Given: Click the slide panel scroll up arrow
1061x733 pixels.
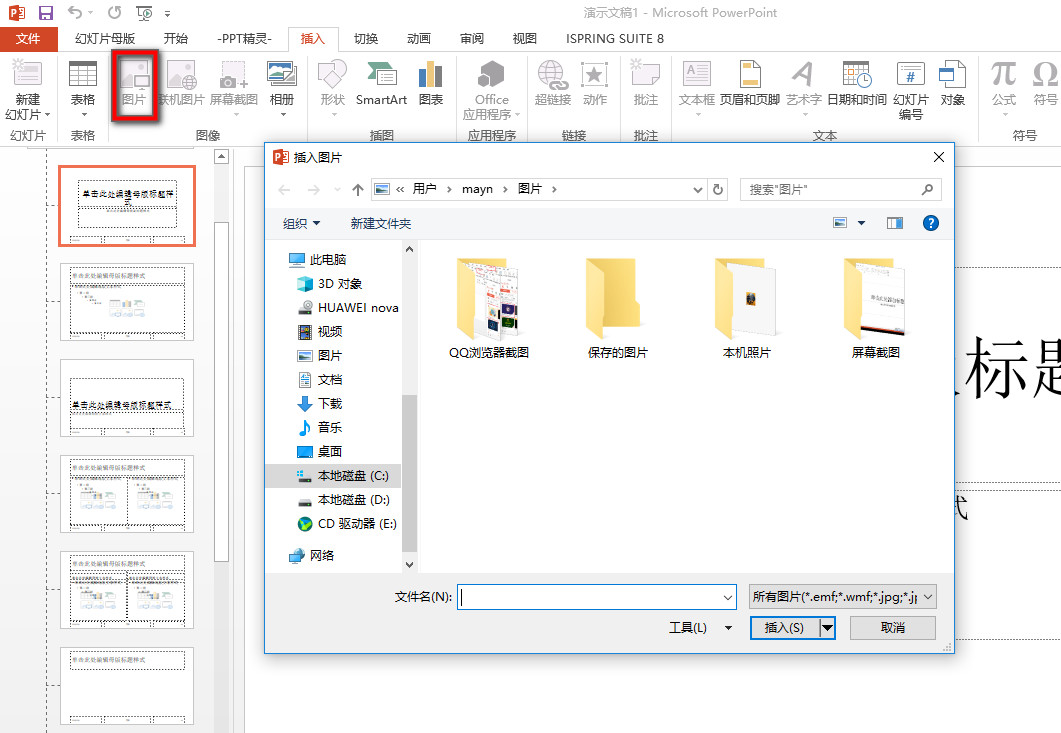Looking at the screenshot, I should click(221, 157).
